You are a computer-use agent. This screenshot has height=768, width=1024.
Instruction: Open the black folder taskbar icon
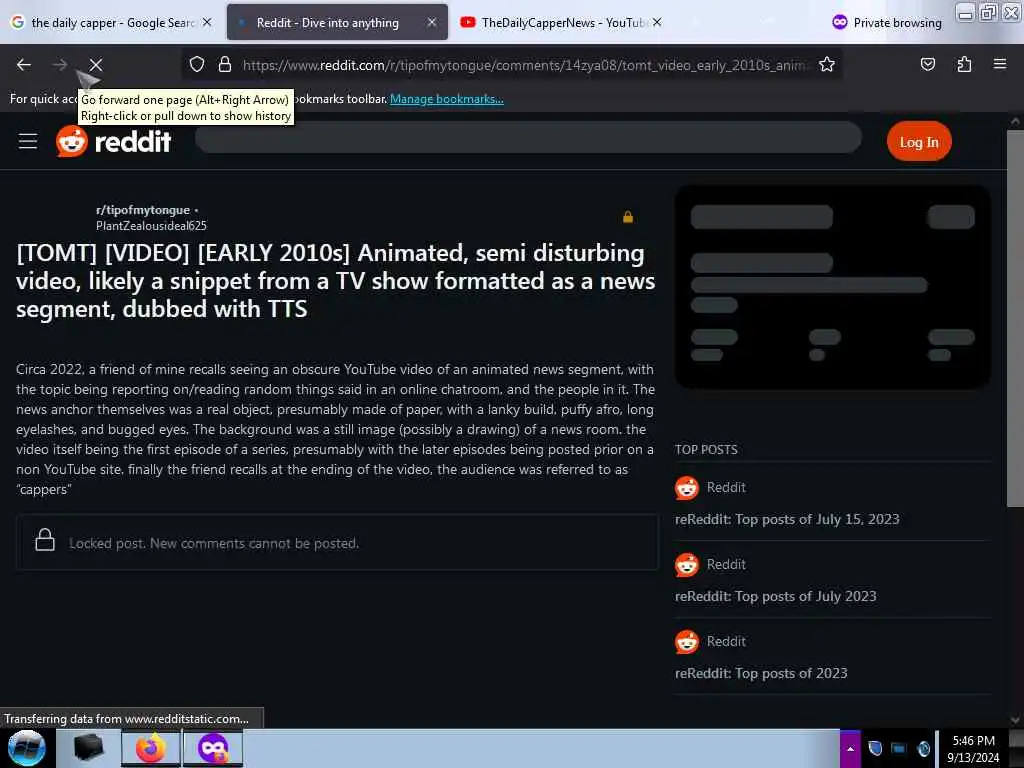point(89,748)
